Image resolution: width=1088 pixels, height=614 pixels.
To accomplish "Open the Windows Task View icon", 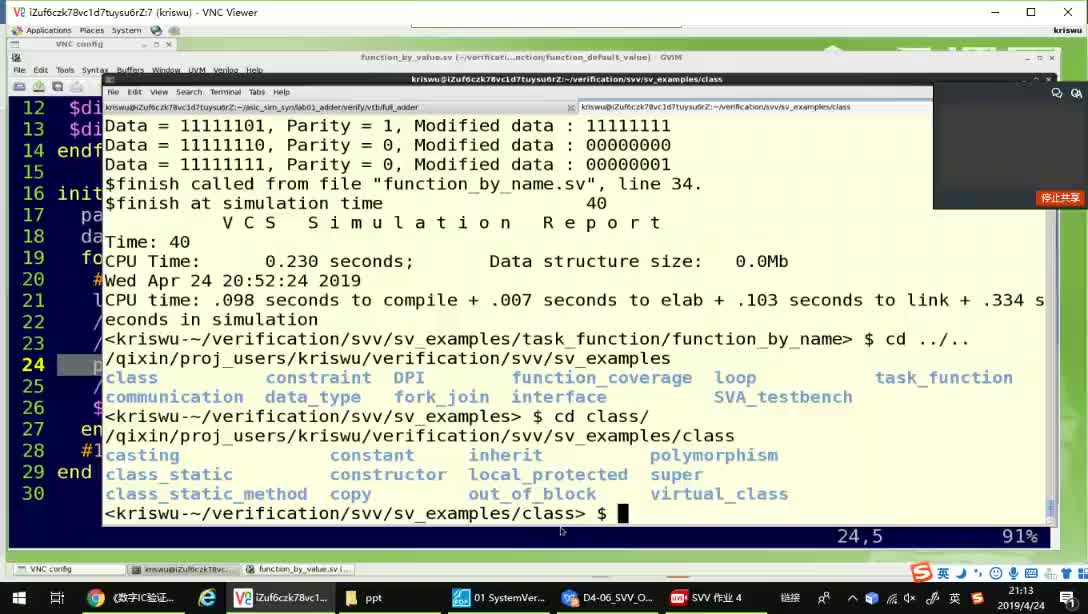I will point(58,597).
